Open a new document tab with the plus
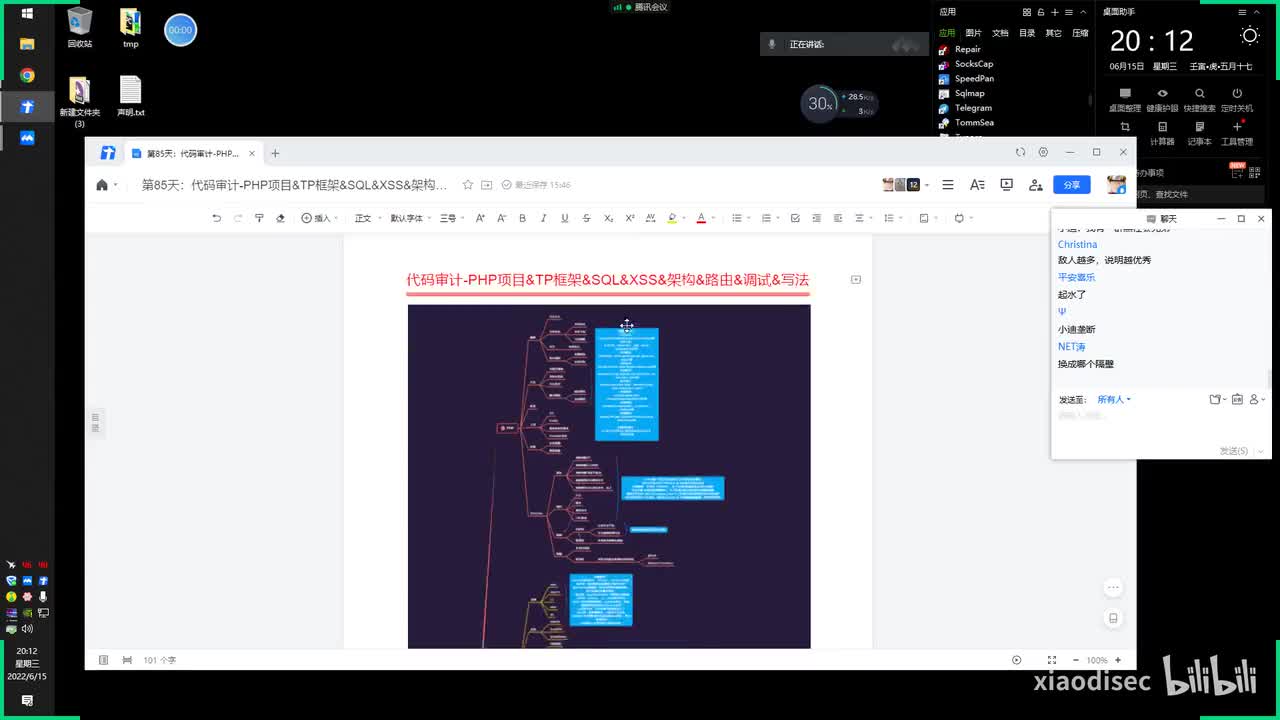 pyautogui.click(x=275, y=153)
